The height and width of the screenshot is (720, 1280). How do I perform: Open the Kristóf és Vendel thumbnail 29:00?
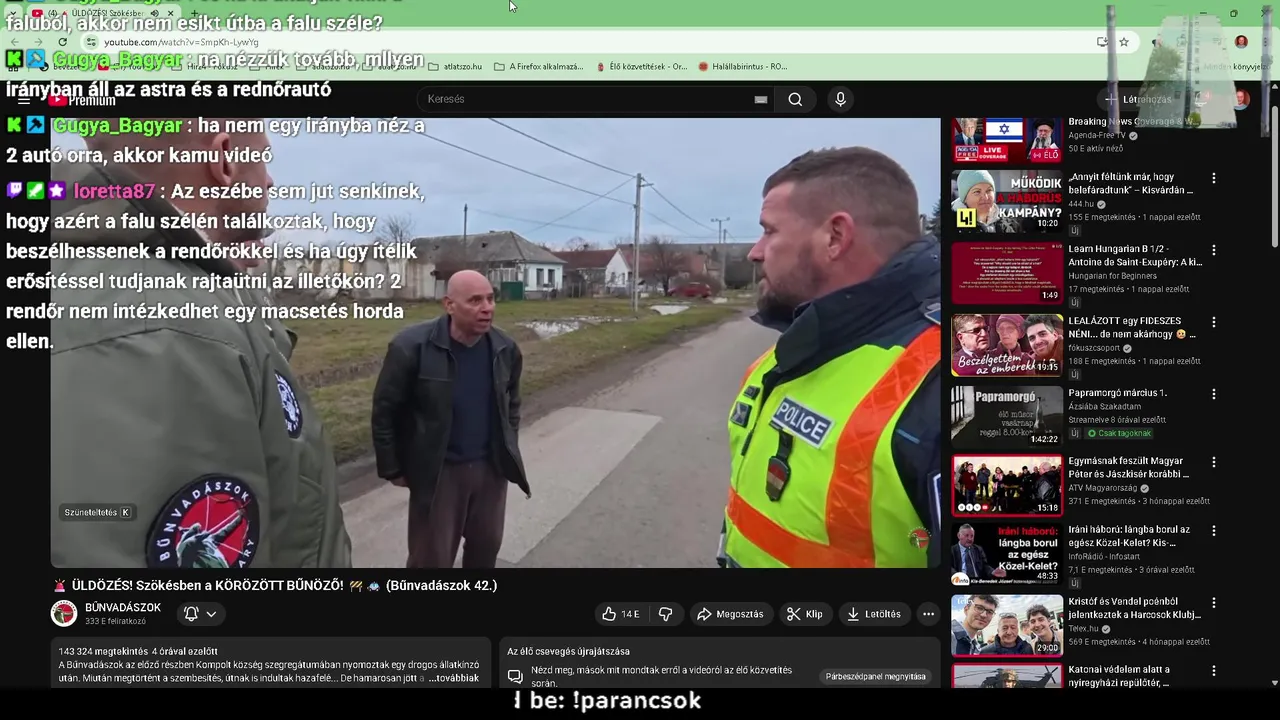tap(1007, 626)
